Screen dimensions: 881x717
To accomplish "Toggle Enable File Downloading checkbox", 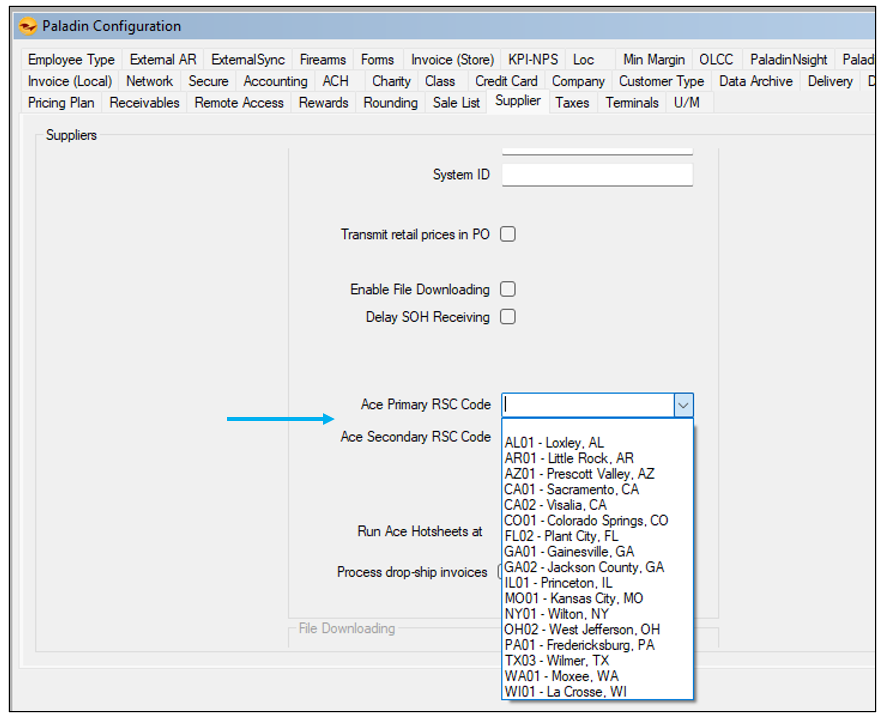I will click(508, 290).
